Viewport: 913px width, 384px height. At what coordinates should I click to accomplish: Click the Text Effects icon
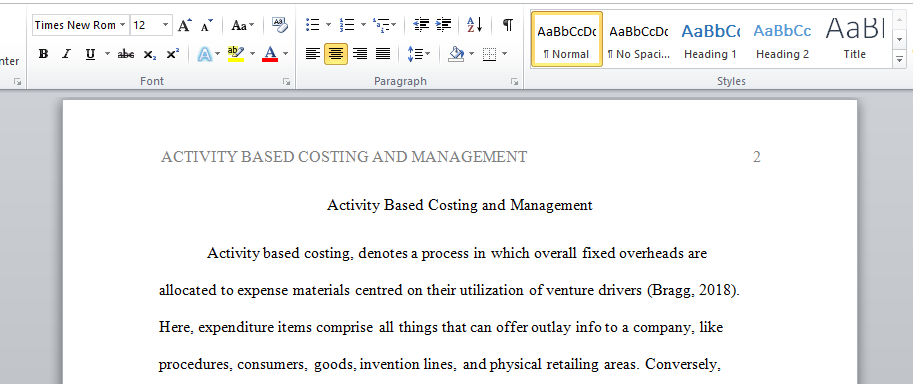point(204,54)
